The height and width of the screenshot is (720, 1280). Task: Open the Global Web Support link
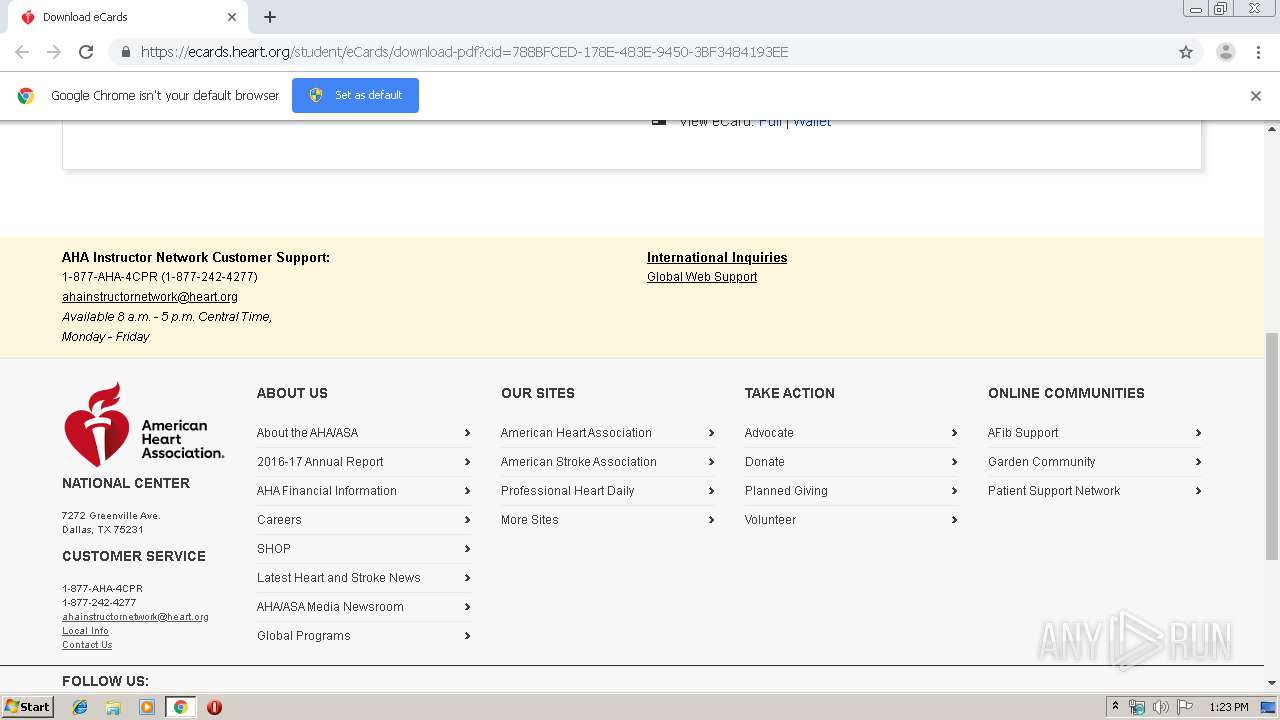tap(702, 277)
